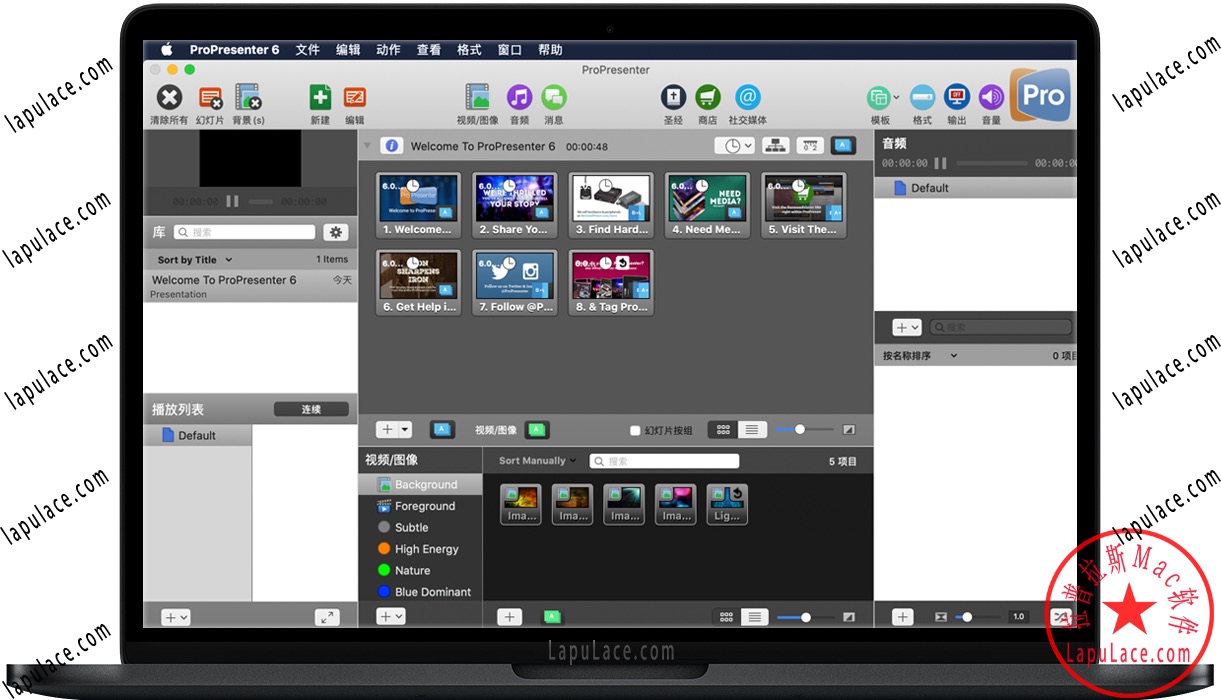Open the 文件 (File) menu
The width and height of the screenshot is (1221, 700).
point(307,50)
